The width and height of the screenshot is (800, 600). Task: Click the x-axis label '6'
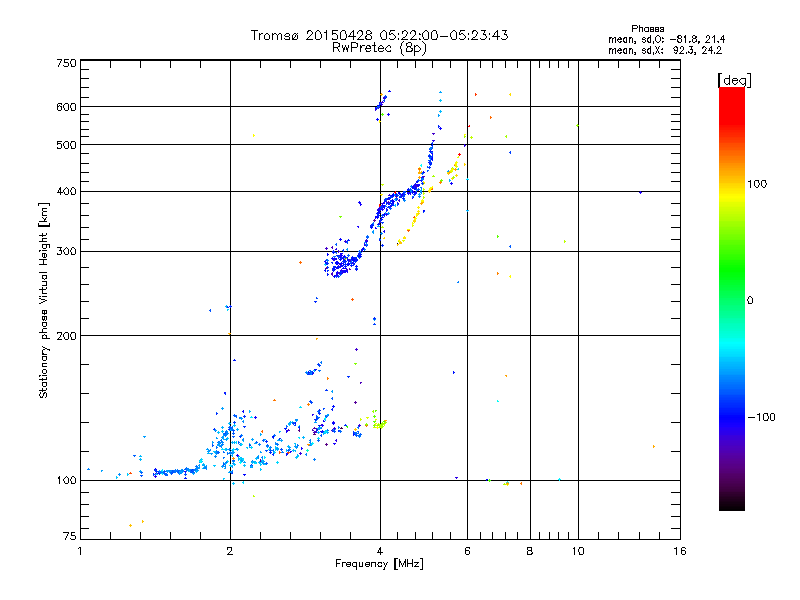click(467, 551)
